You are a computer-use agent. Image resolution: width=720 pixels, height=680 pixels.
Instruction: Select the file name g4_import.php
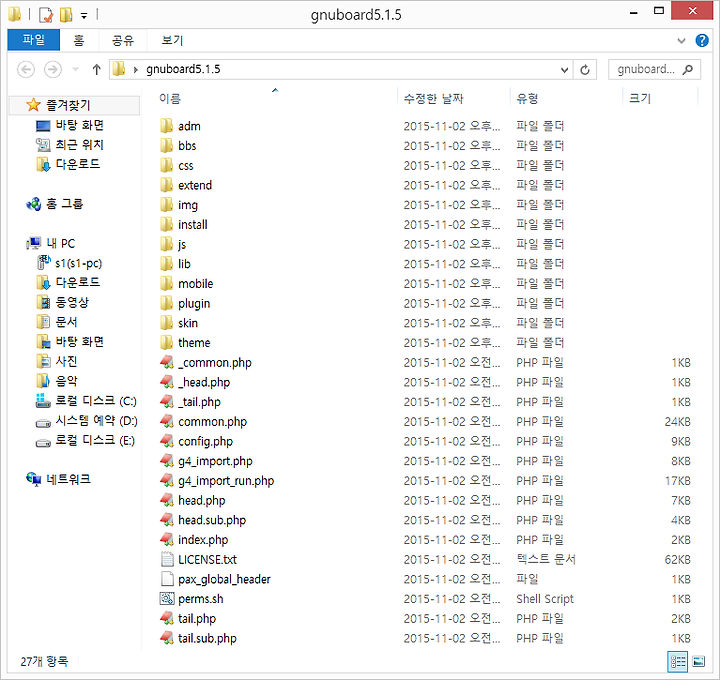click(215, 461)
